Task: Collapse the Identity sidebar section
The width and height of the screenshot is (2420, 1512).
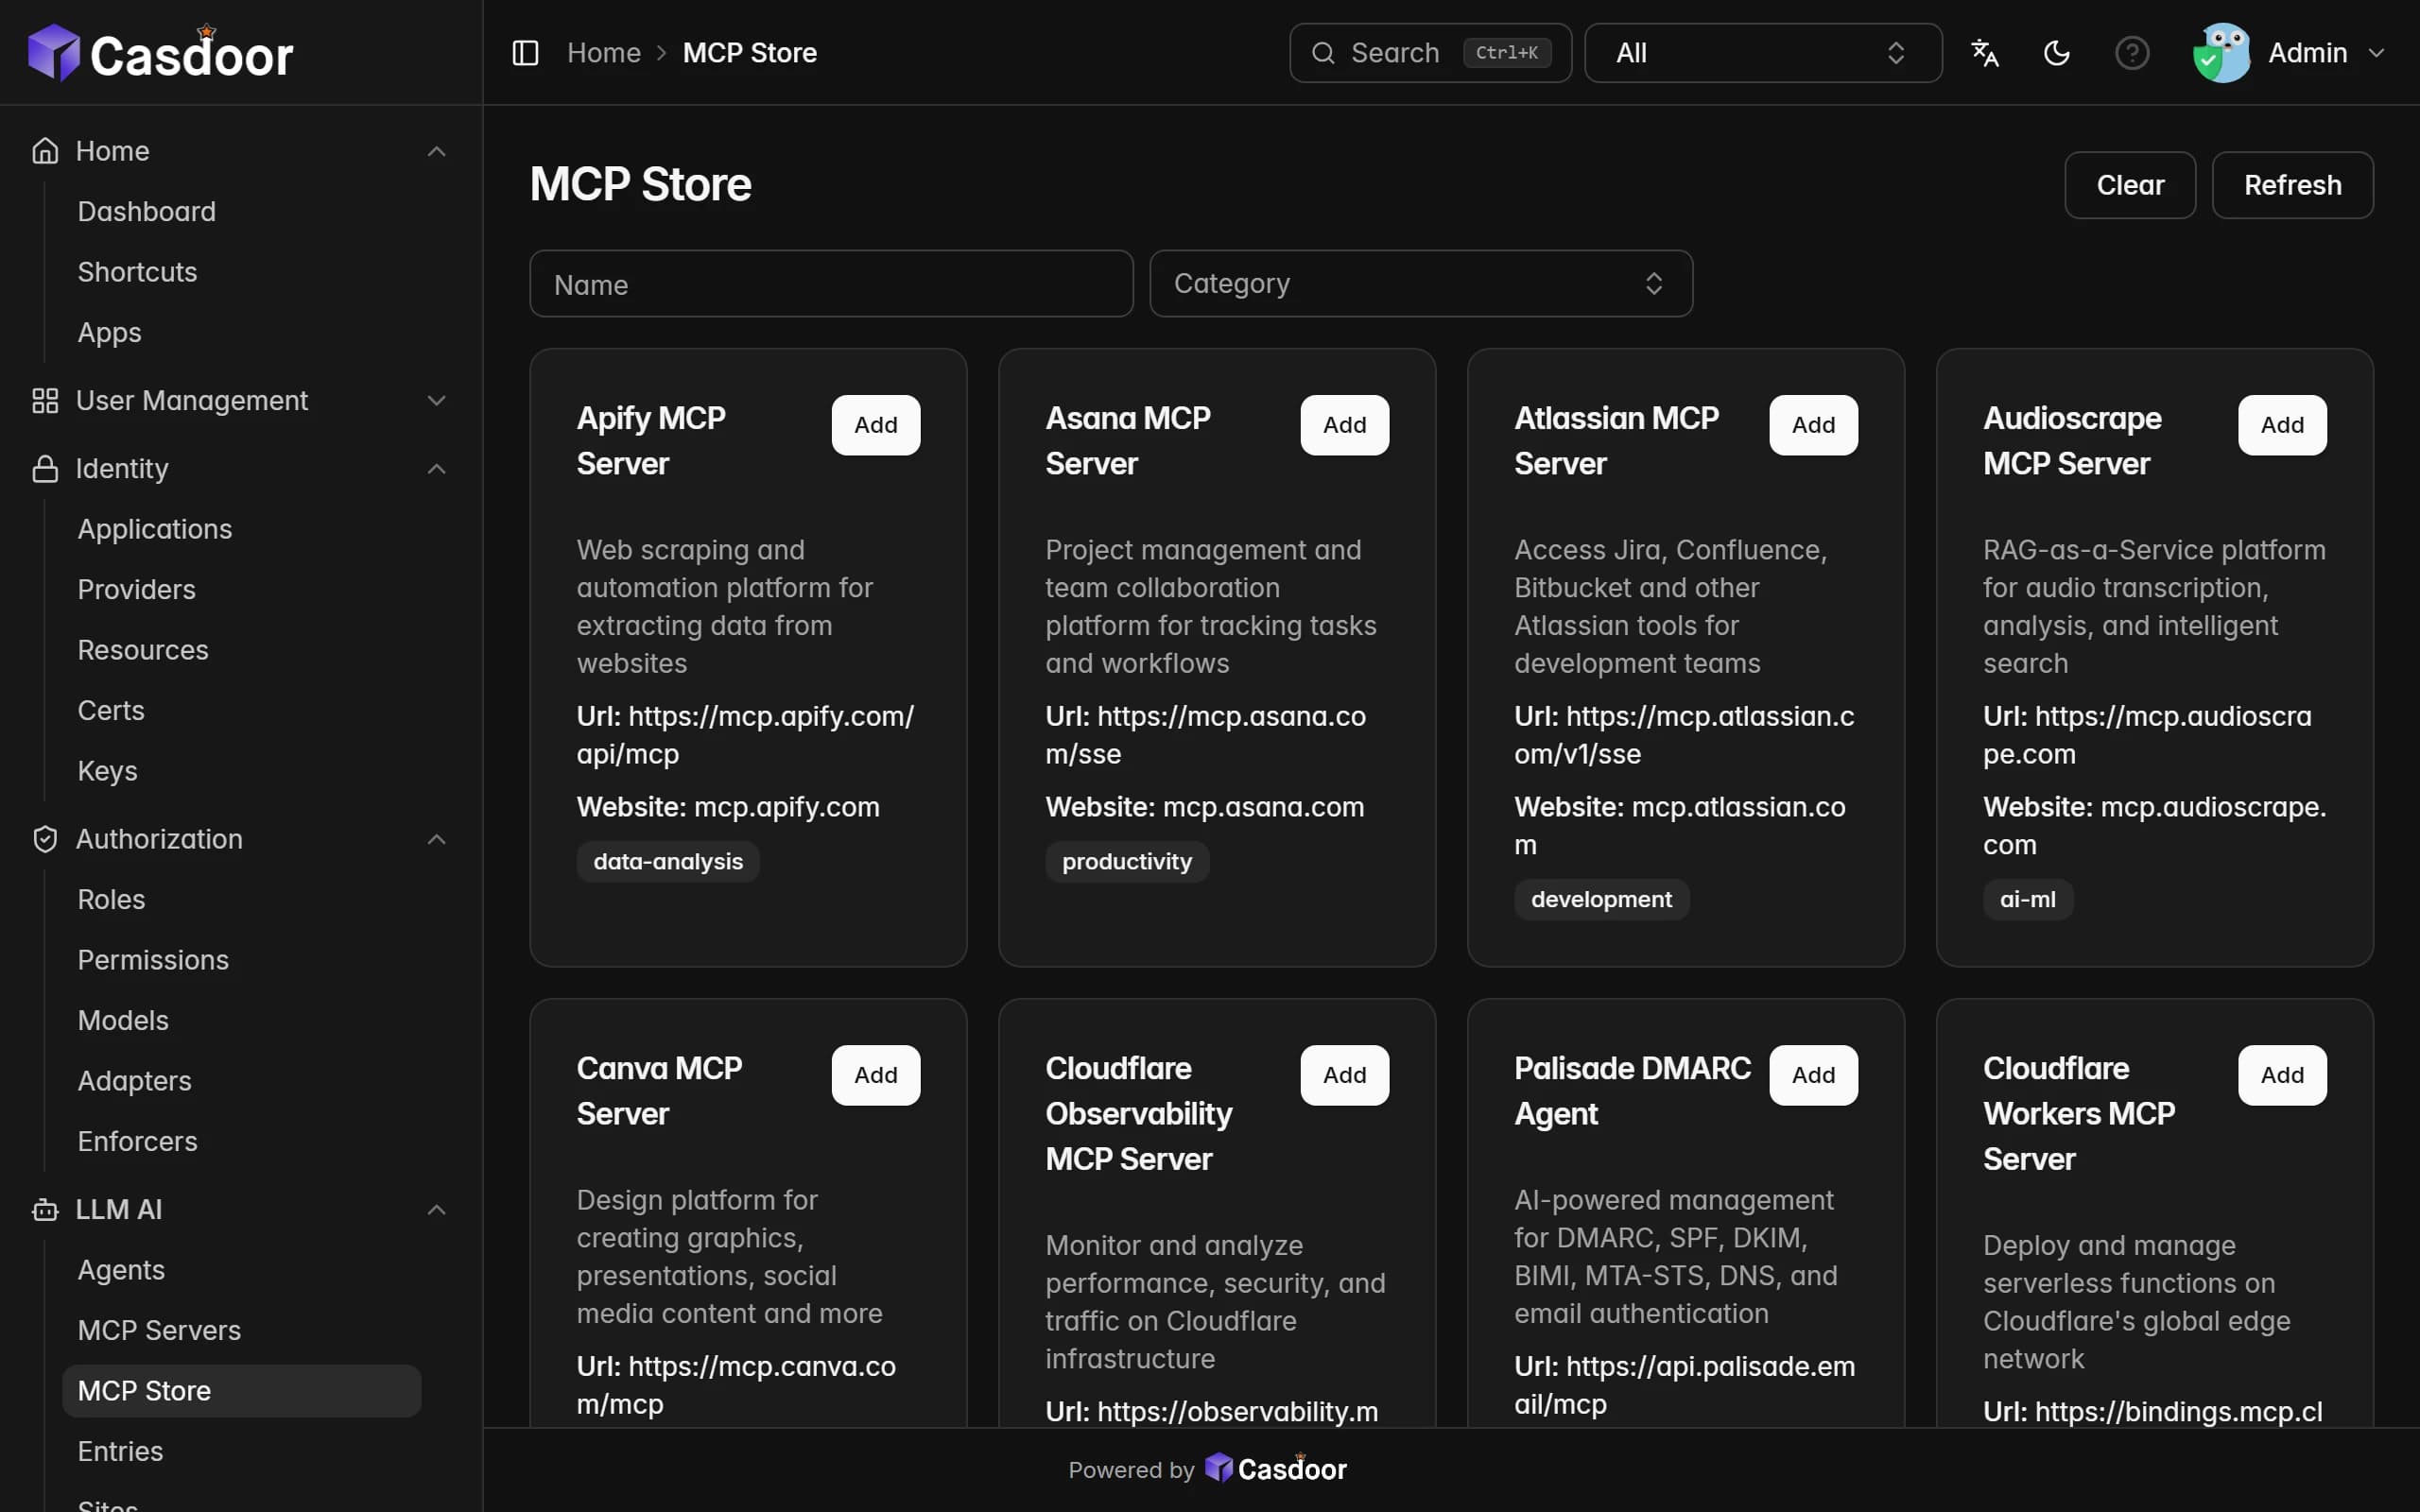Action: 436,469
